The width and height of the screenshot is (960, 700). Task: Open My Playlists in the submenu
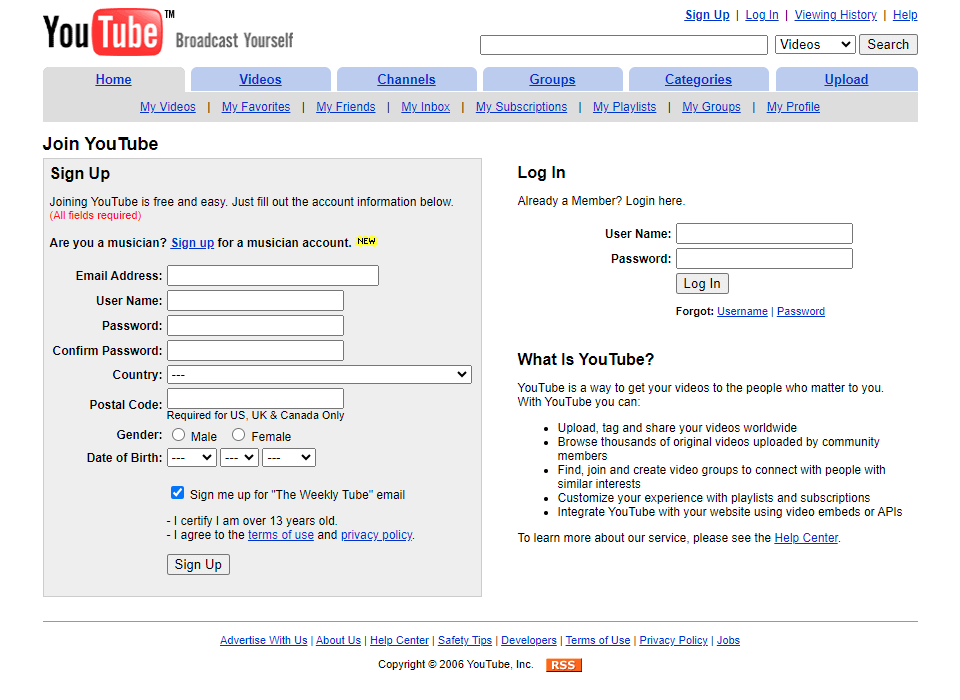click(624, 107)
